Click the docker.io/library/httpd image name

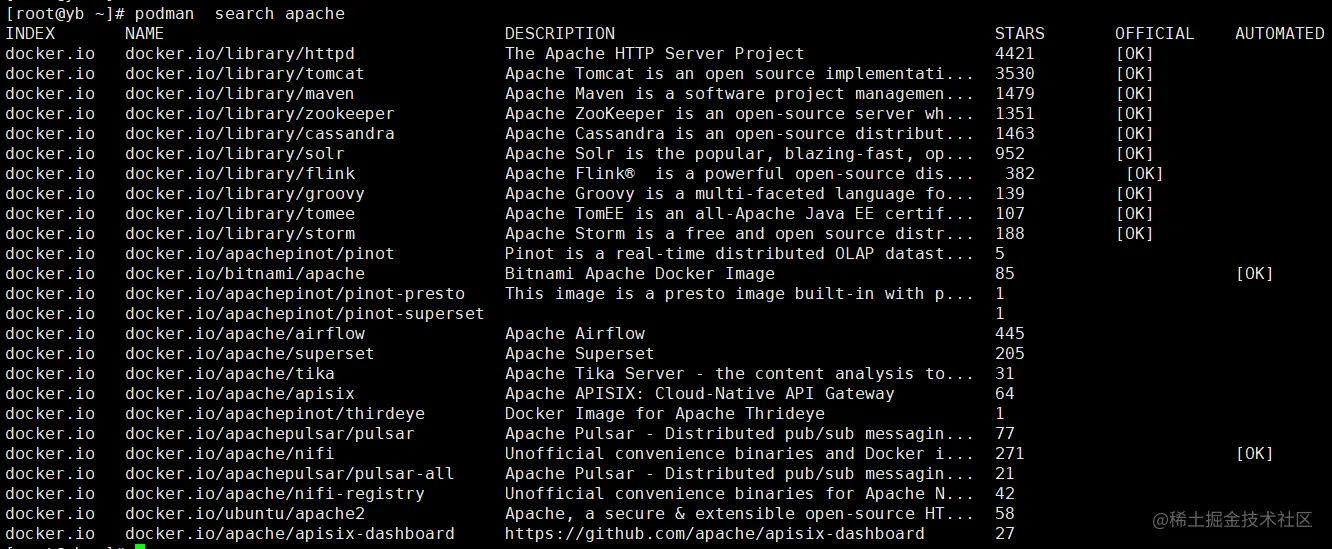coord(239,54)
